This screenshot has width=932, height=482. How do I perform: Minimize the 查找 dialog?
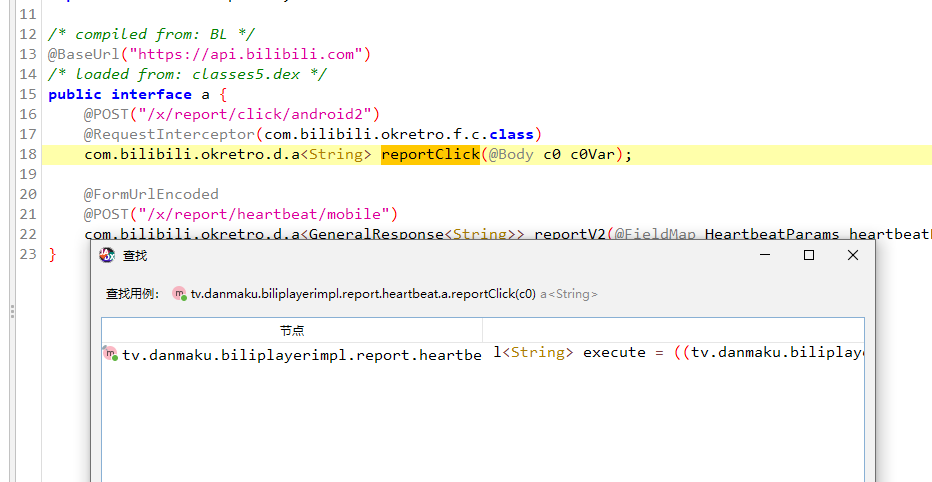coord(765,255)
